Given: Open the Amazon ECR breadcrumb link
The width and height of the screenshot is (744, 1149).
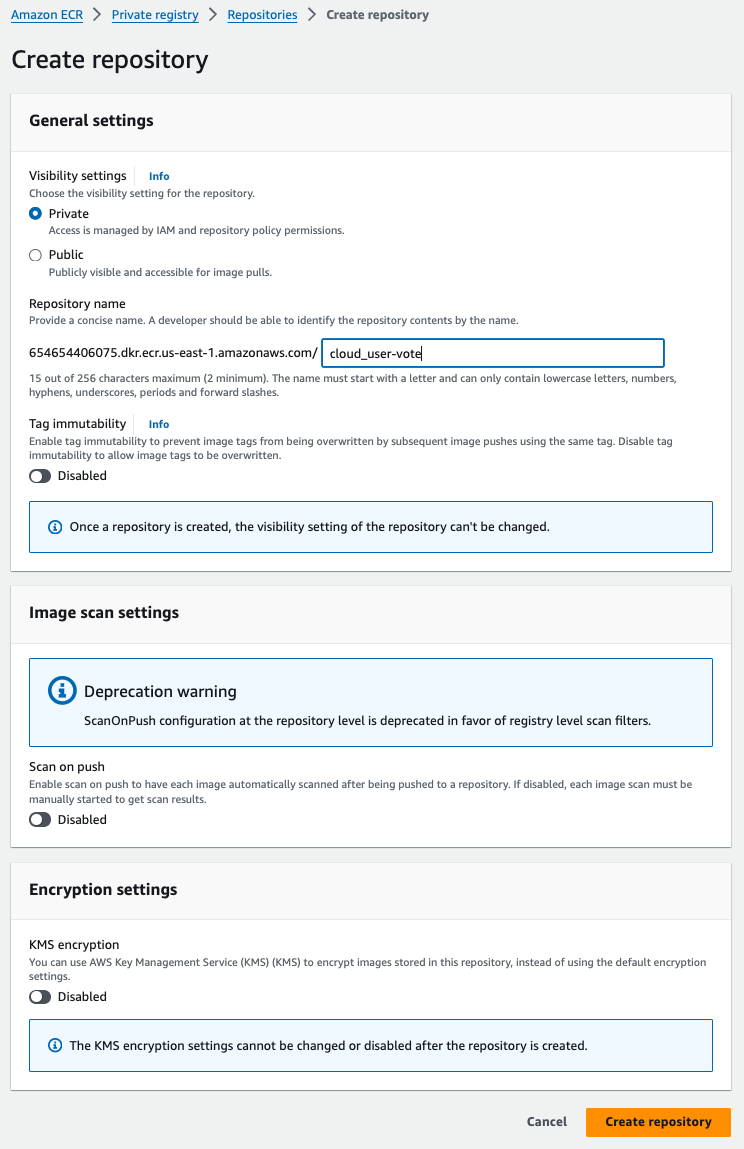Looking at the screenshot, I should pos(48,15).
